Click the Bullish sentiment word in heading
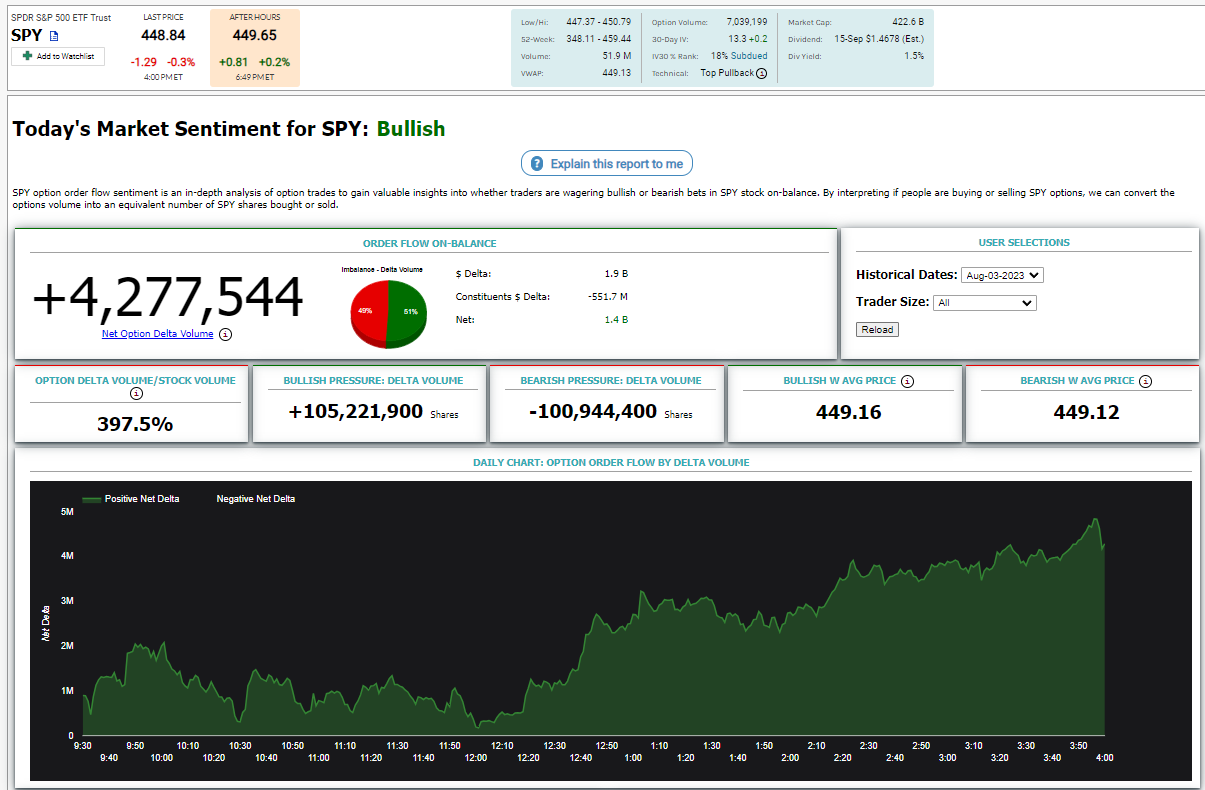This screenshot has height=790, width=1205. click(411, 129)
